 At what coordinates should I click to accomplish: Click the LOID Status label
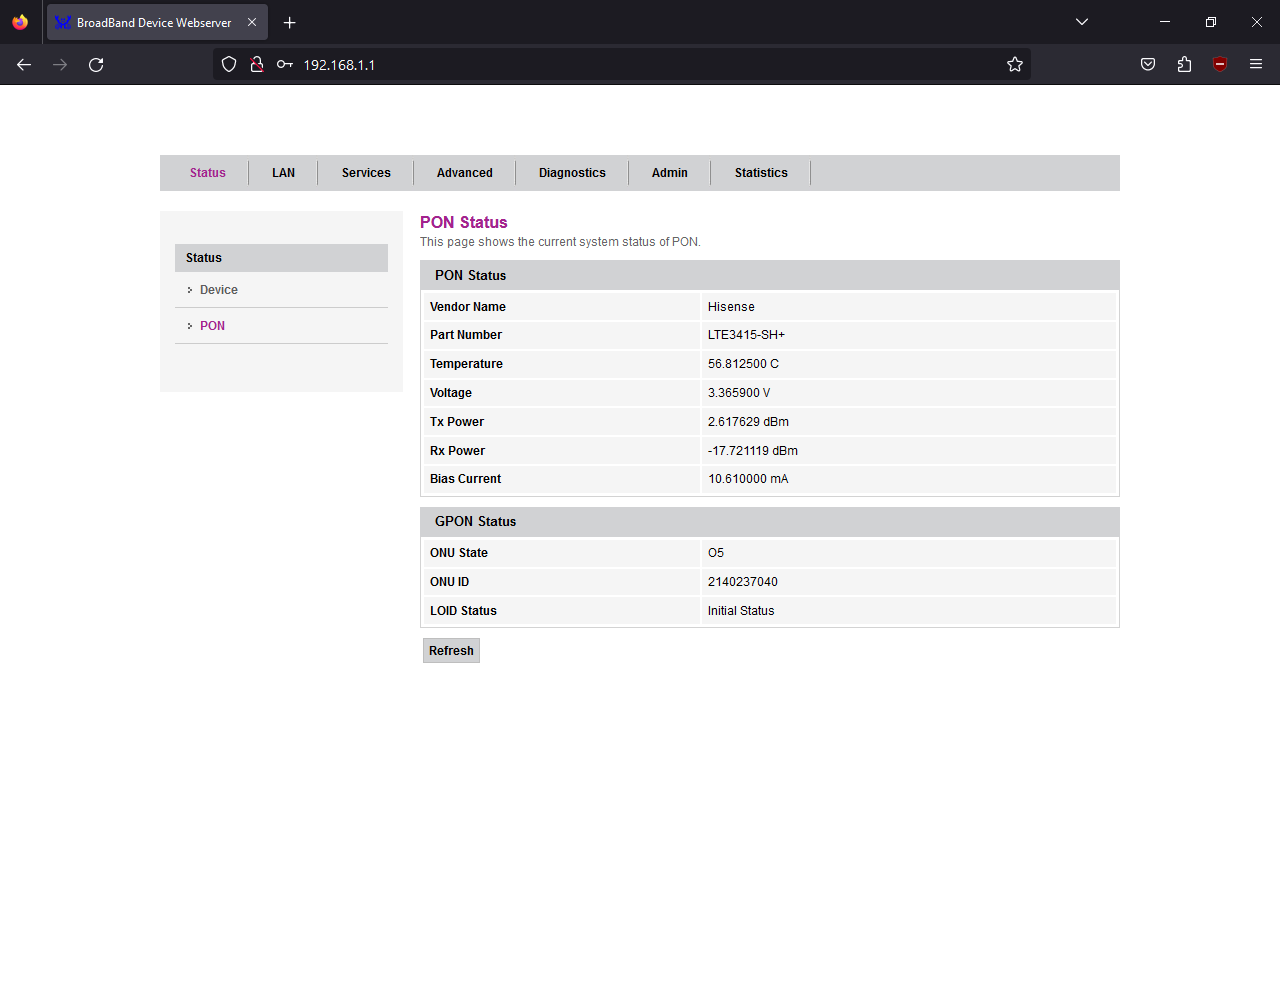tap(463, 611)
